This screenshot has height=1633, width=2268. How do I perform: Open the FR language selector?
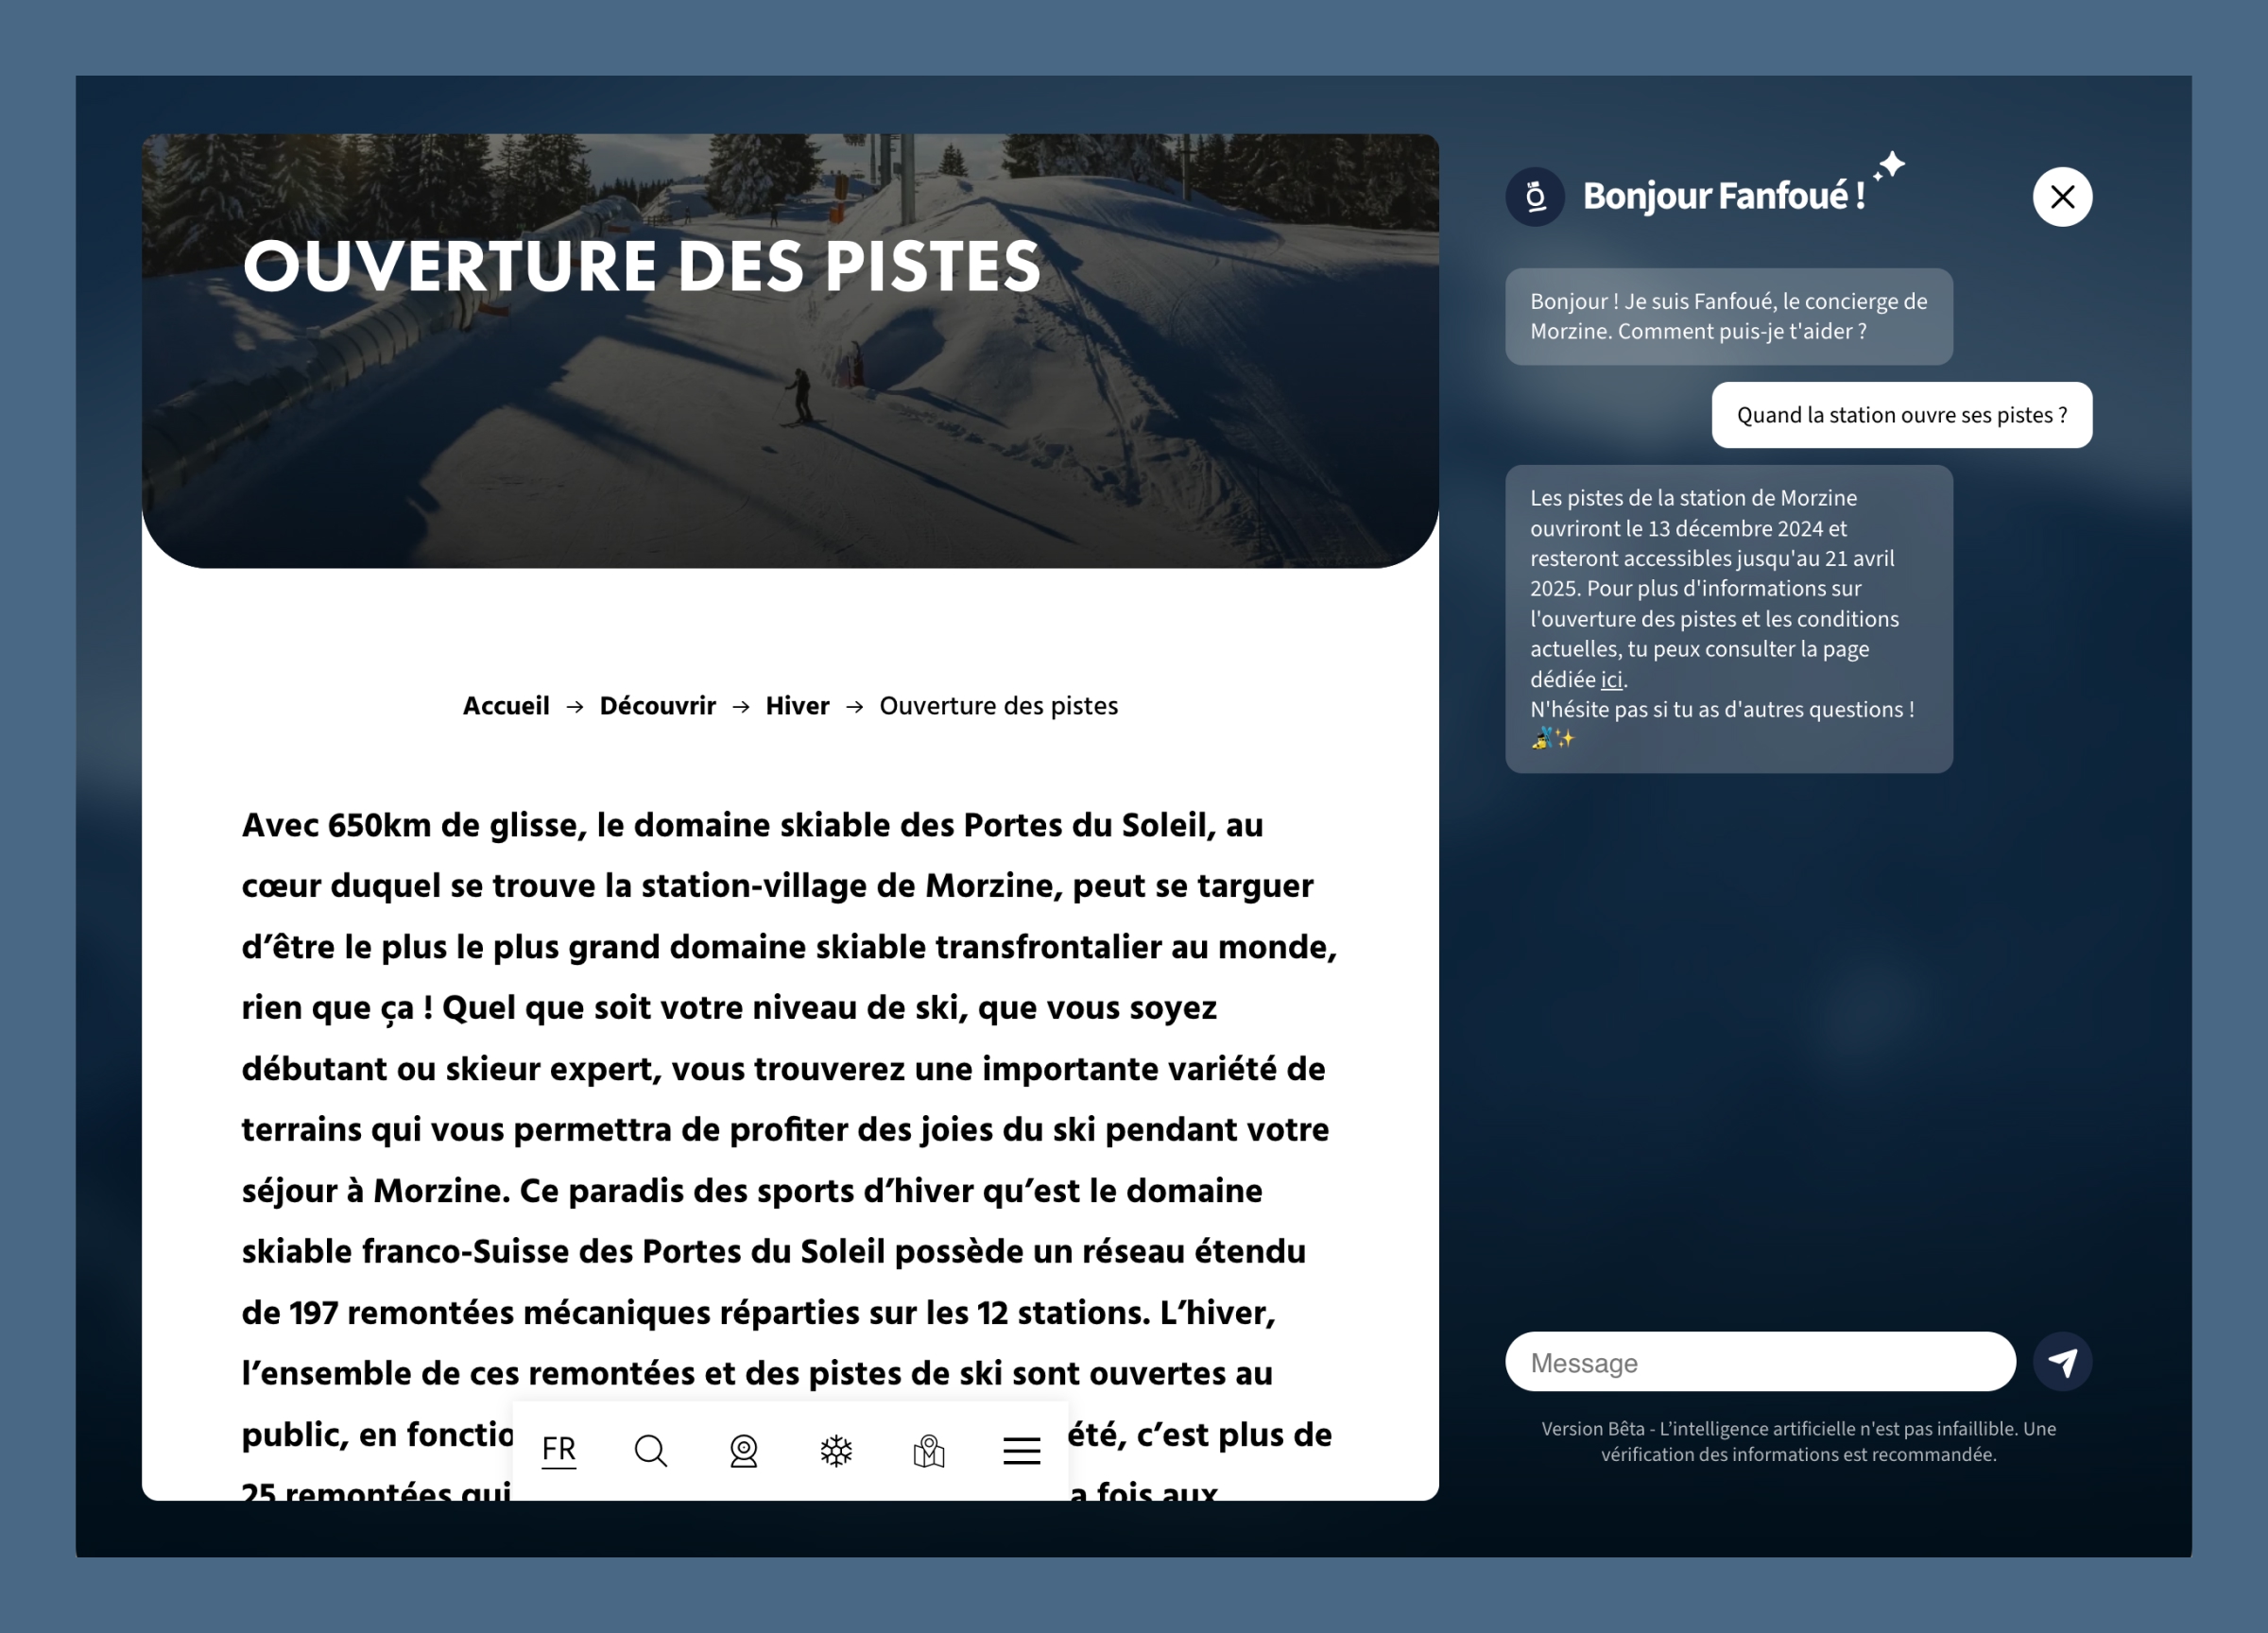[558, 1450]
